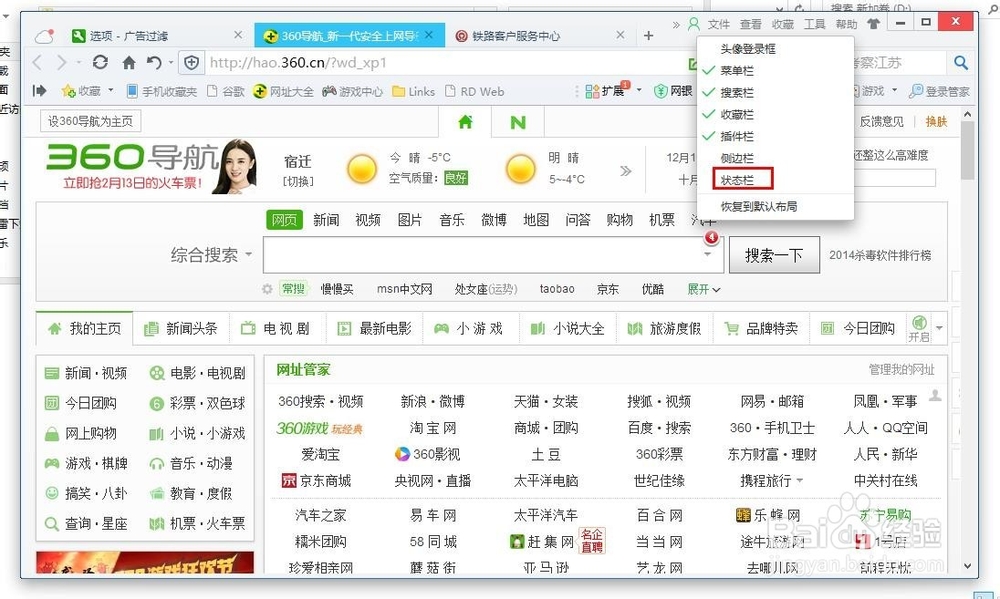Open 手机收藏夹 bookmark
Image resolution: width=1000 pixels, height=599 pixels.
pos(162,91)
